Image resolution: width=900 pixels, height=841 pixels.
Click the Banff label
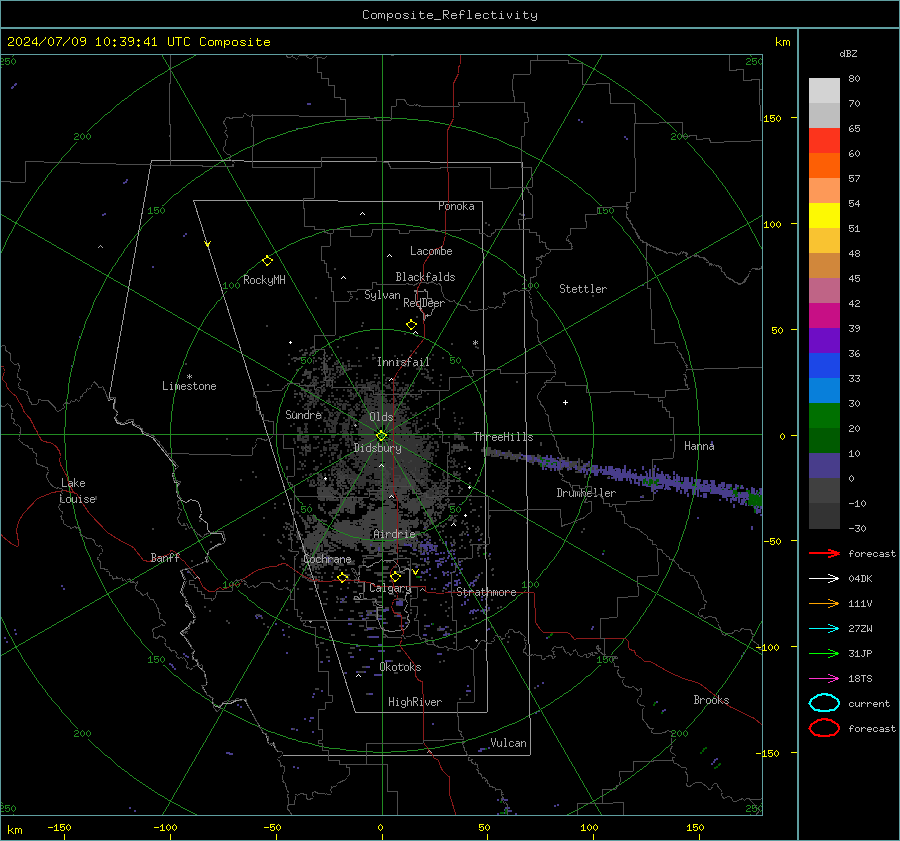165,558
